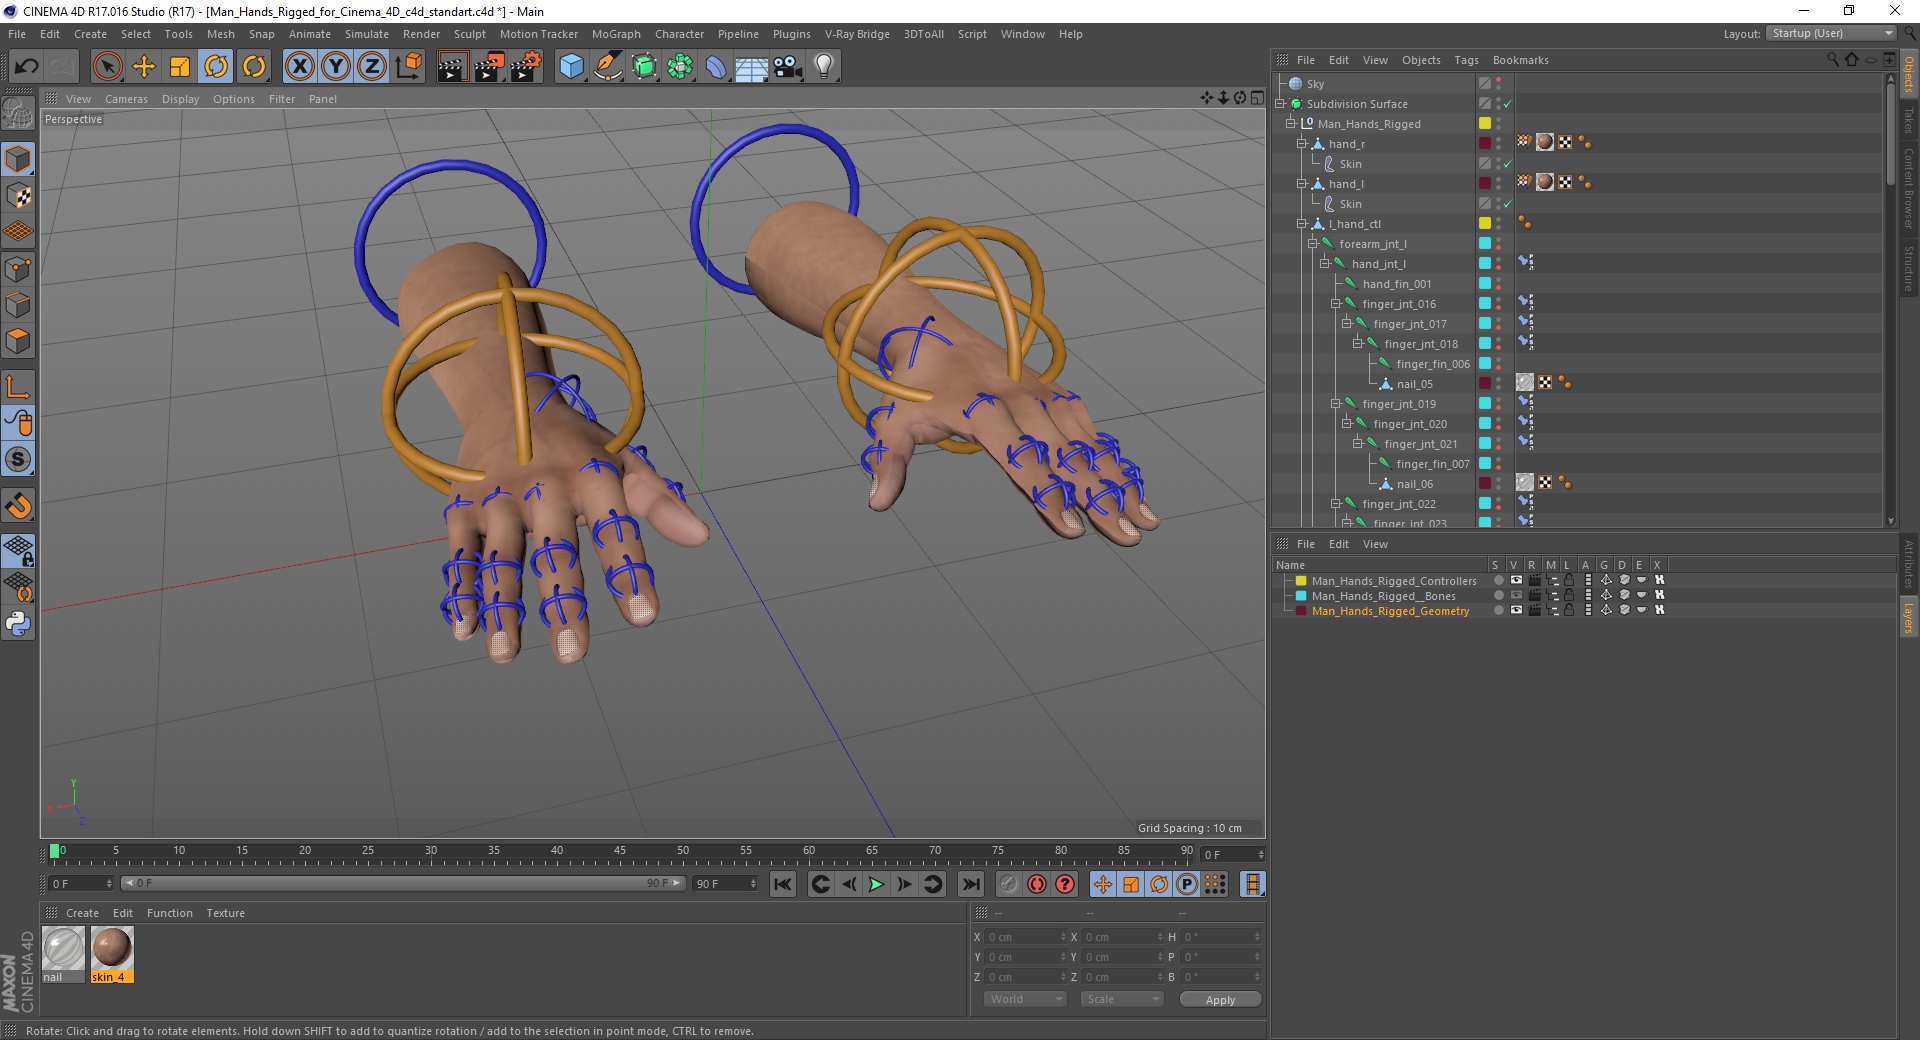Go to end of animation
Image resolution: width=1920 pixels, height=1040 pixels.
[970, 884]
